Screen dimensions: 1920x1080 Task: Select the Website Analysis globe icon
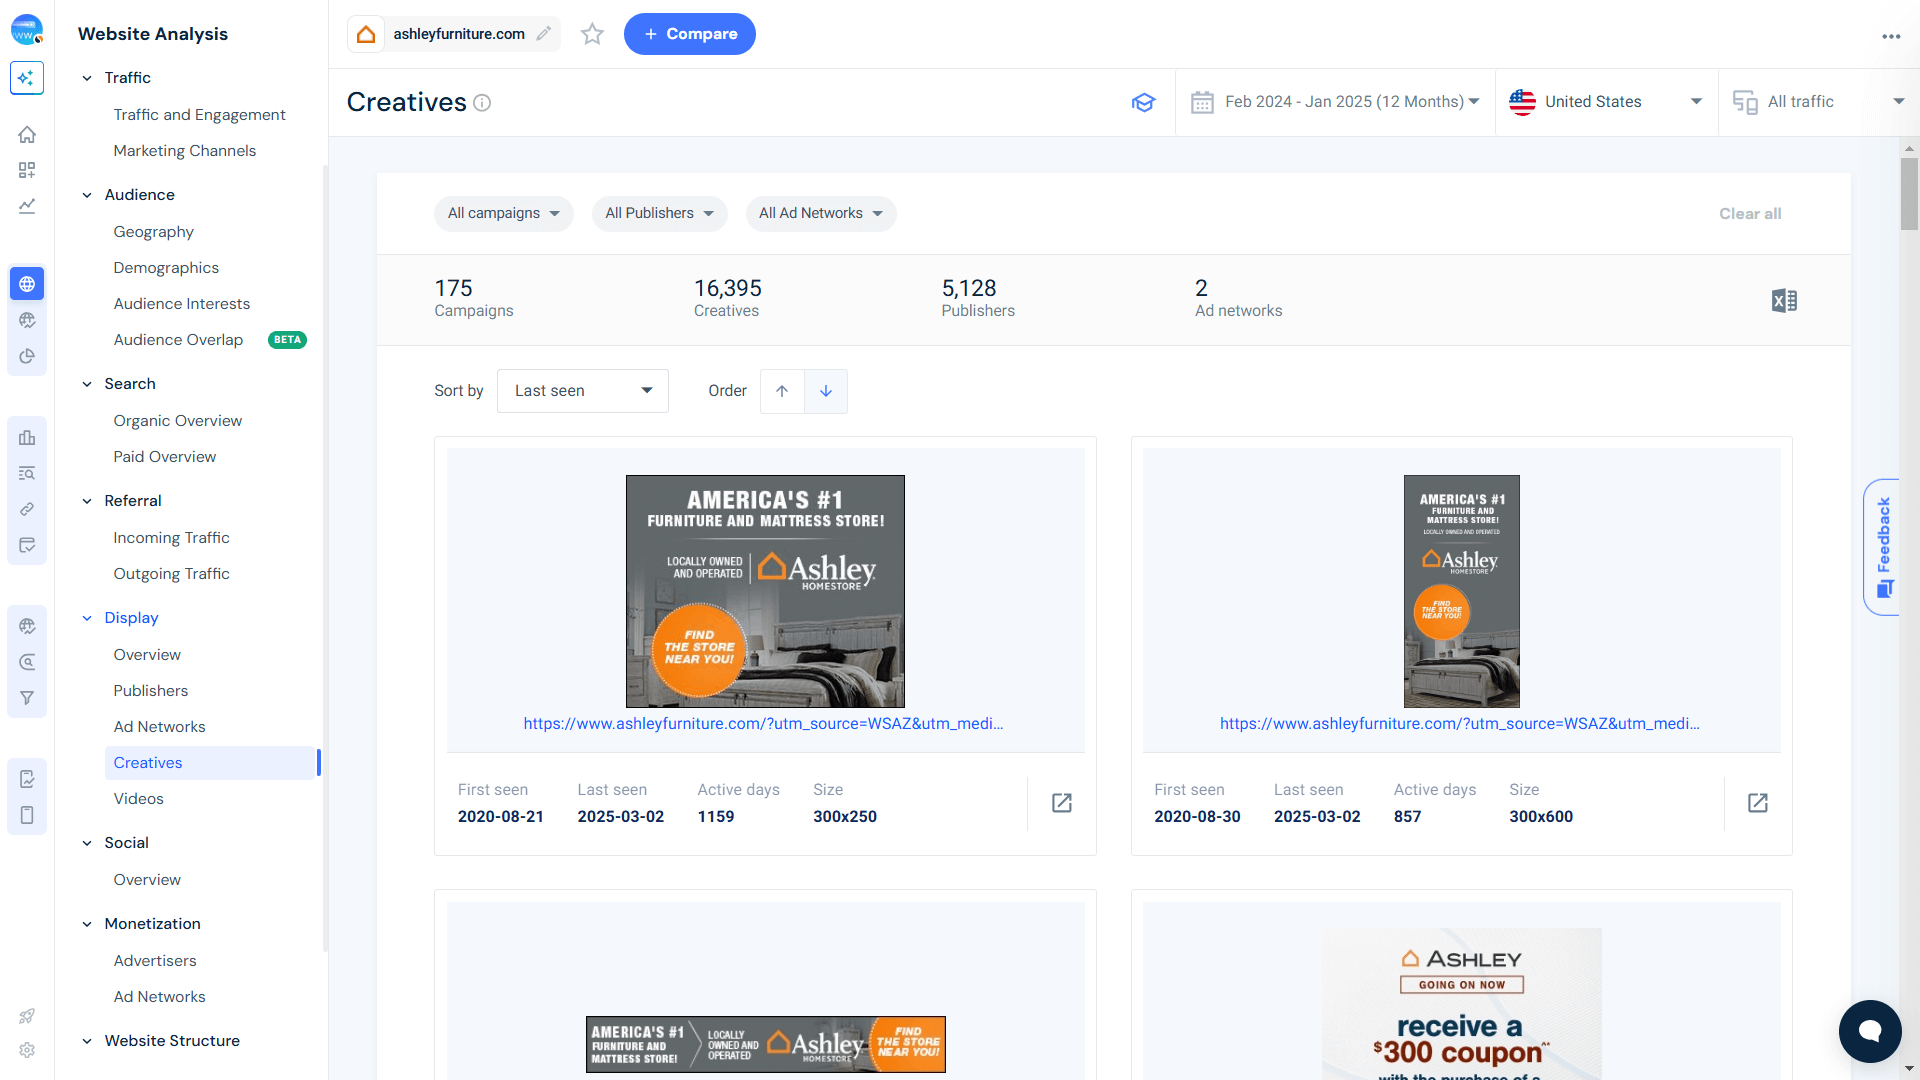tap(27, 284)
